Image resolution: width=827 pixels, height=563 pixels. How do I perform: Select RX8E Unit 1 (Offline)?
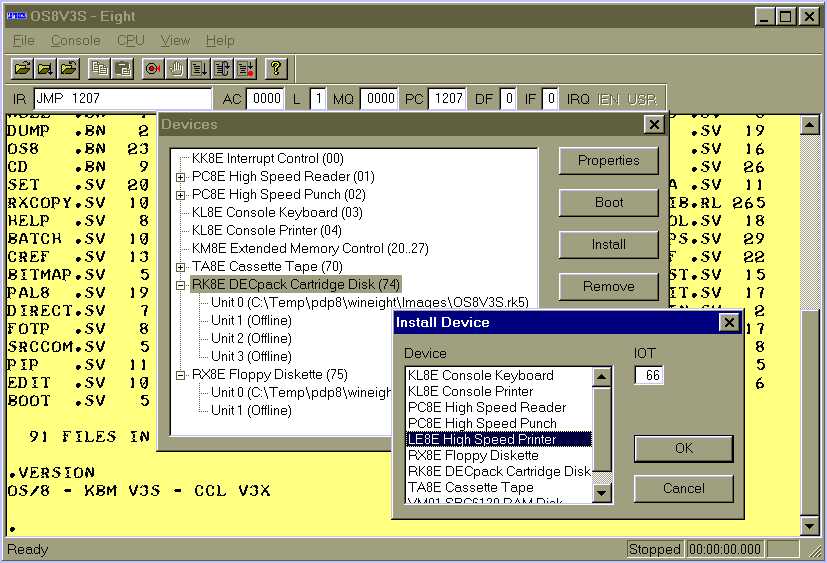point(251,410)
